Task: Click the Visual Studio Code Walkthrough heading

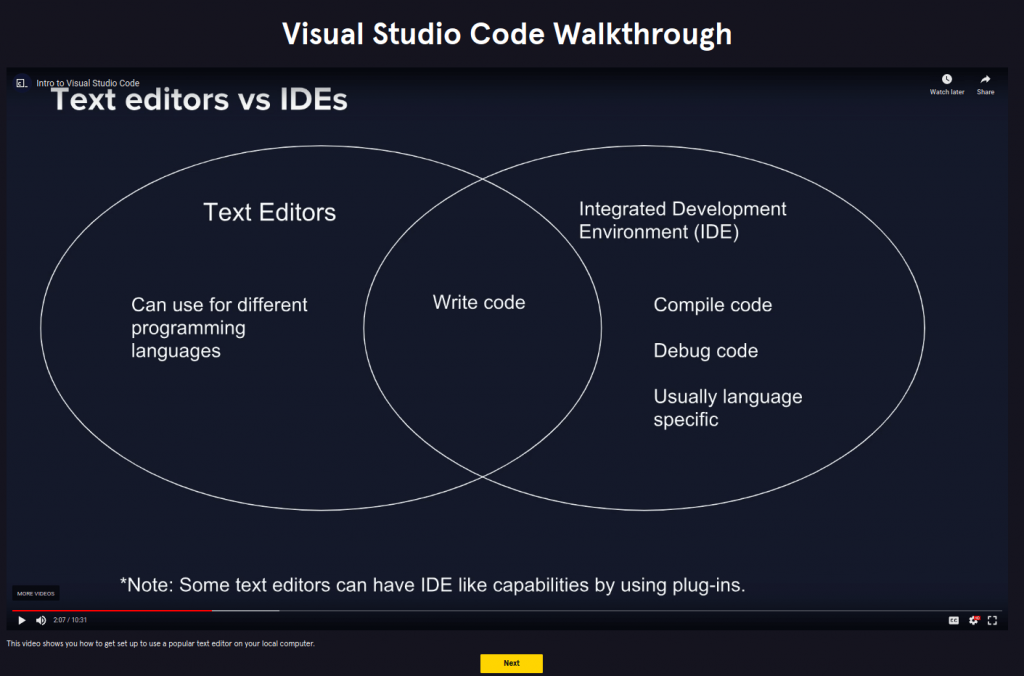Action: (507, 34)
